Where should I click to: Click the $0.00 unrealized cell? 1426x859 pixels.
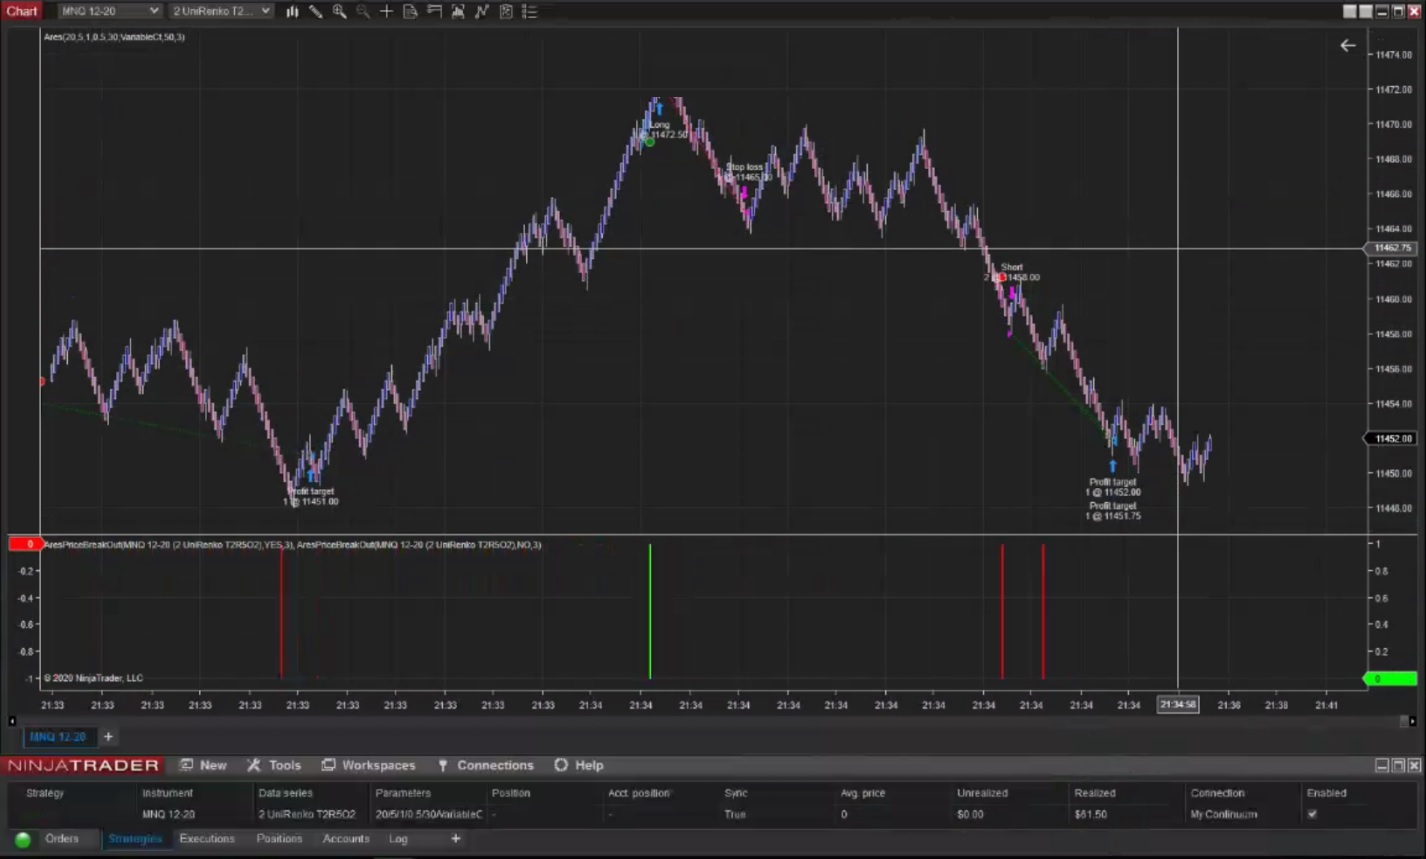(970, 814)
